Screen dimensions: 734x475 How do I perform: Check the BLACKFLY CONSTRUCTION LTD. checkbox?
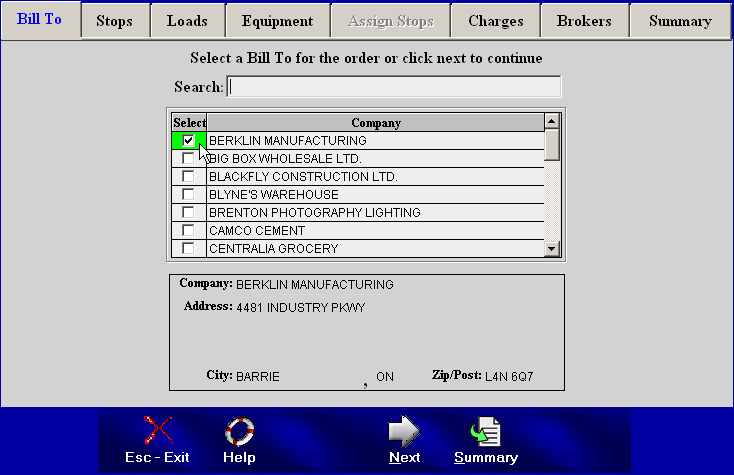click(188, 176)
